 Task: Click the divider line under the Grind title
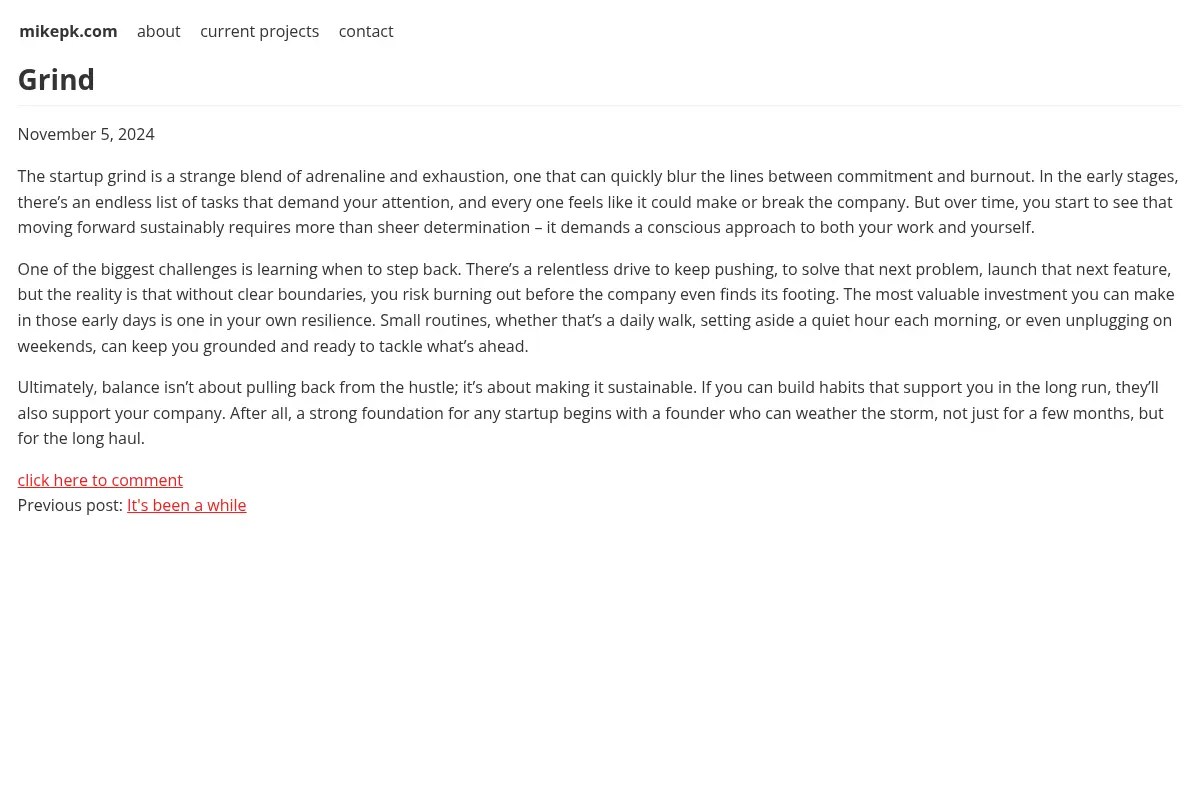[599, 105]
